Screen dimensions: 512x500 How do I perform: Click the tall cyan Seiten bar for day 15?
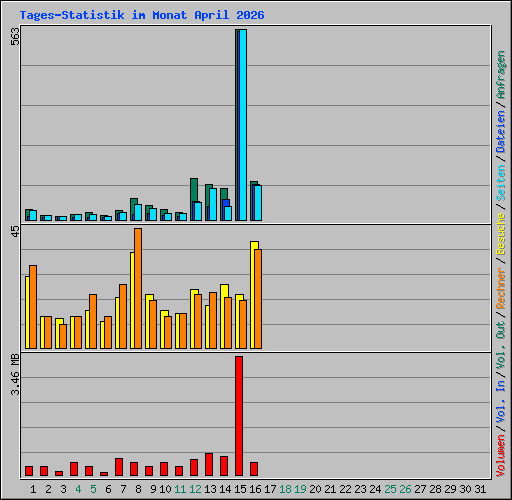pyautogui.click(x=243, y=125)
